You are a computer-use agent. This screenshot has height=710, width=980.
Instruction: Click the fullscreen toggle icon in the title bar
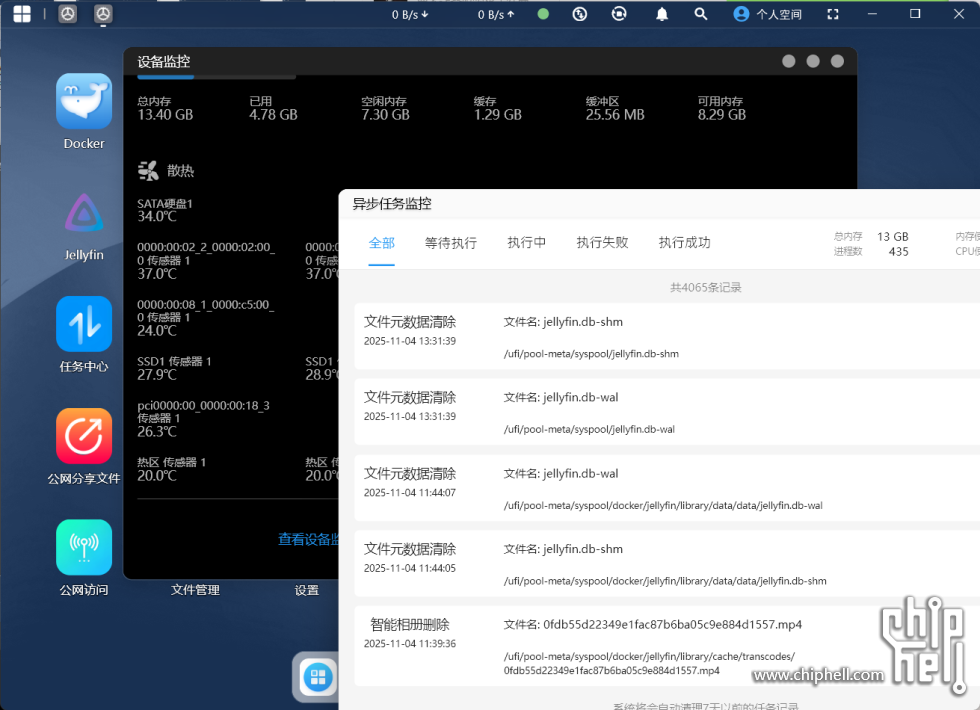pyautogui.click(x=833, y=14)
